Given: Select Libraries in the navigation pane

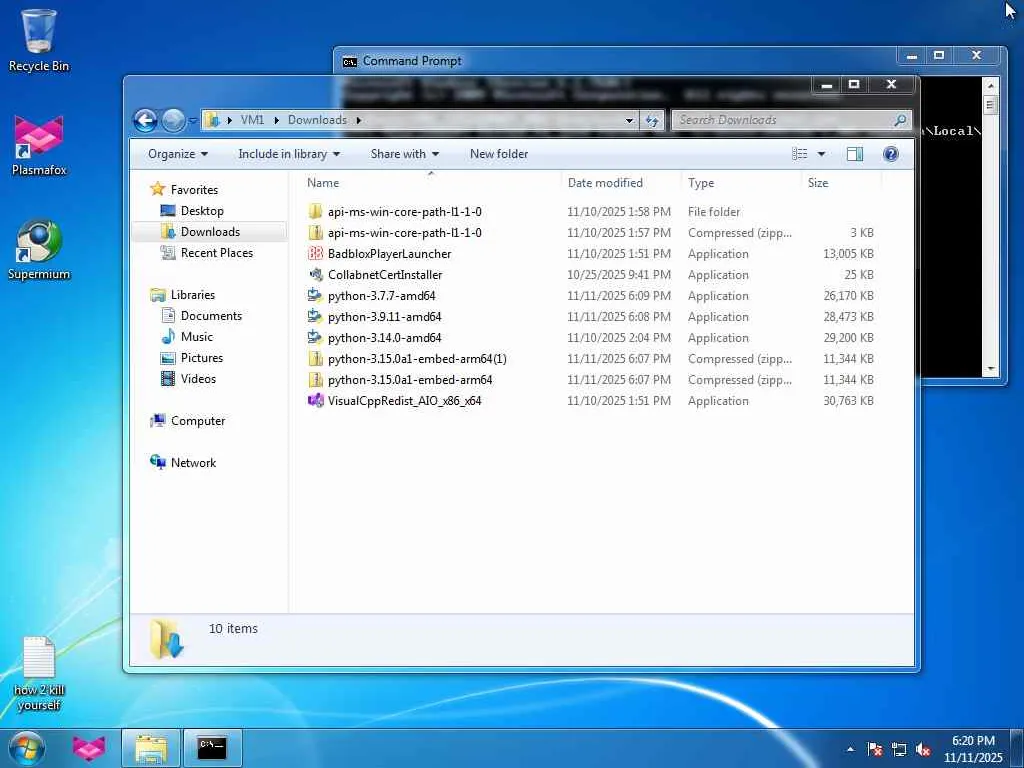Looking at the screenshot, I should click(x=192, y=295).
